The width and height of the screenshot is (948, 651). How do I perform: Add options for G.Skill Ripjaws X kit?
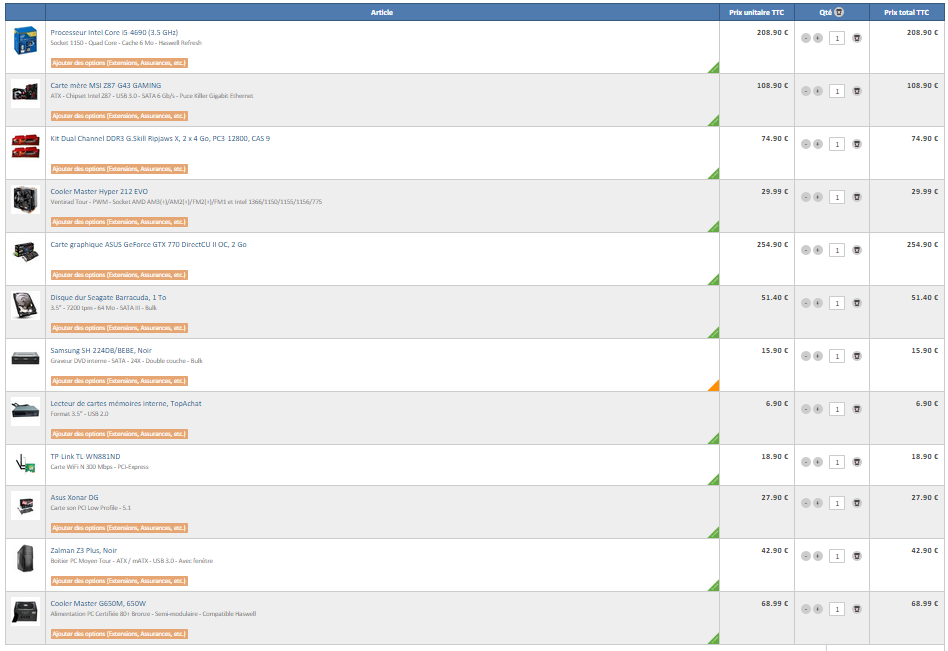point(119,169)
